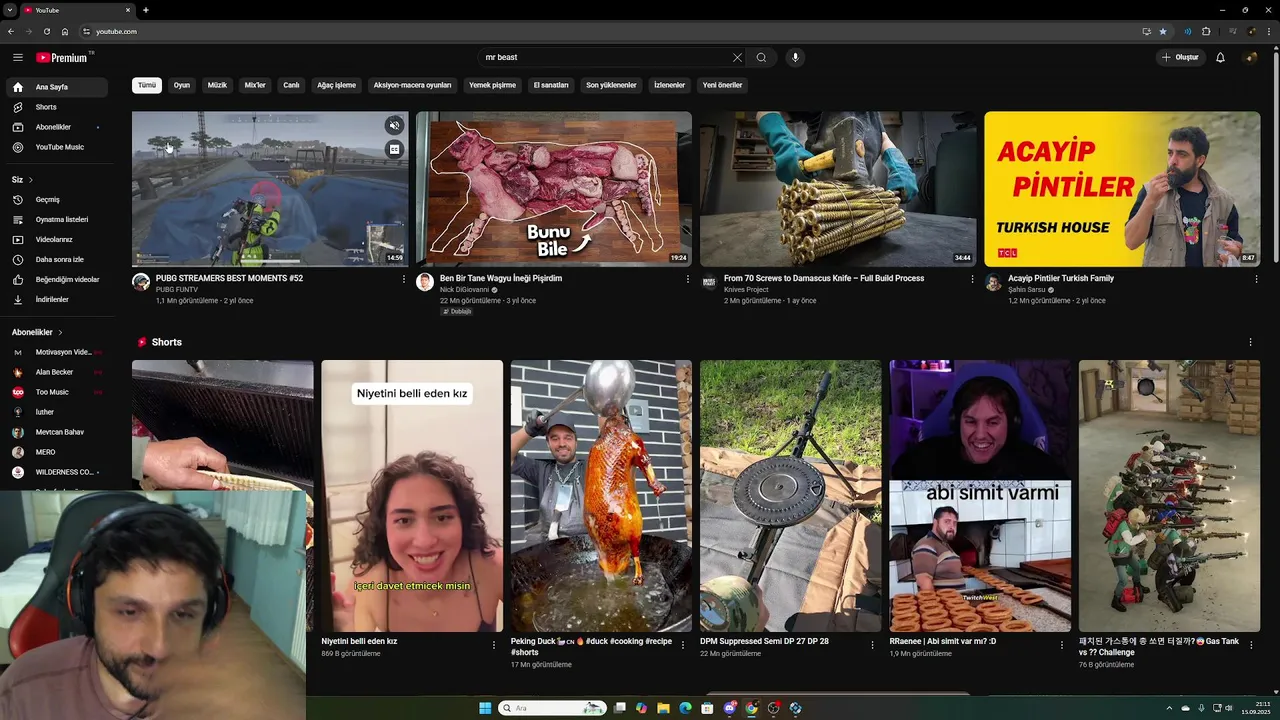Click inside the 'mr beast' search field

(x=605, y=57)
